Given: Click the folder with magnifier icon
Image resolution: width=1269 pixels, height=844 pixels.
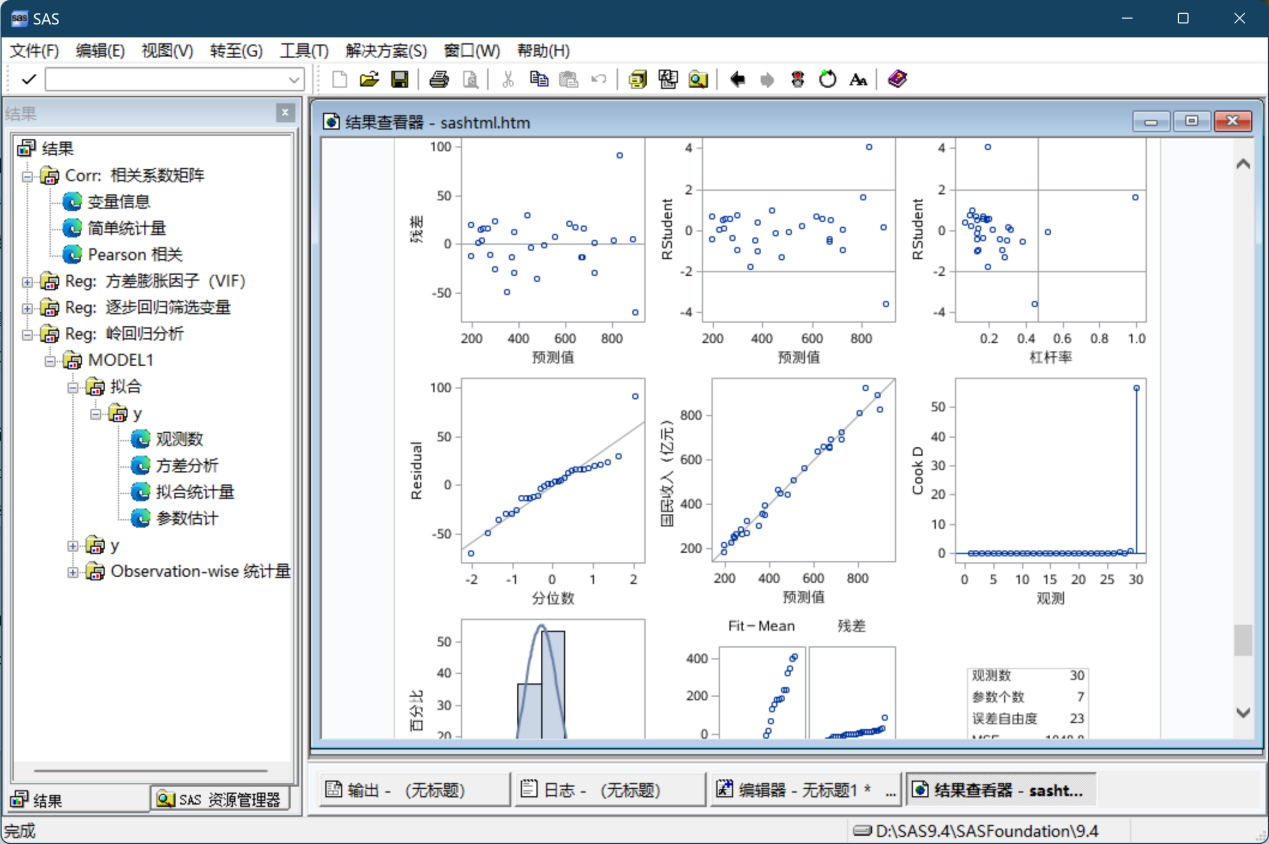Looking at the screenshot, I should click(698, 79).
